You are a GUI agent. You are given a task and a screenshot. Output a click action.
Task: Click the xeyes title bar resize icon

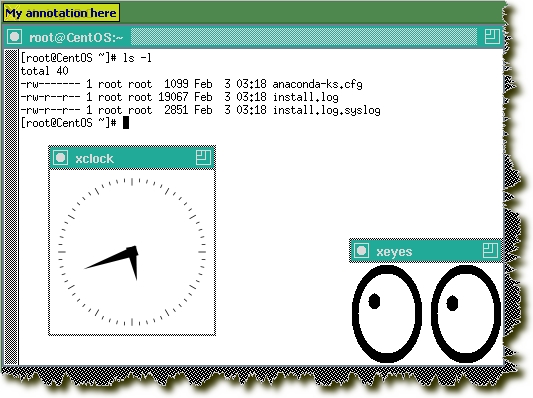coord(490,251)
